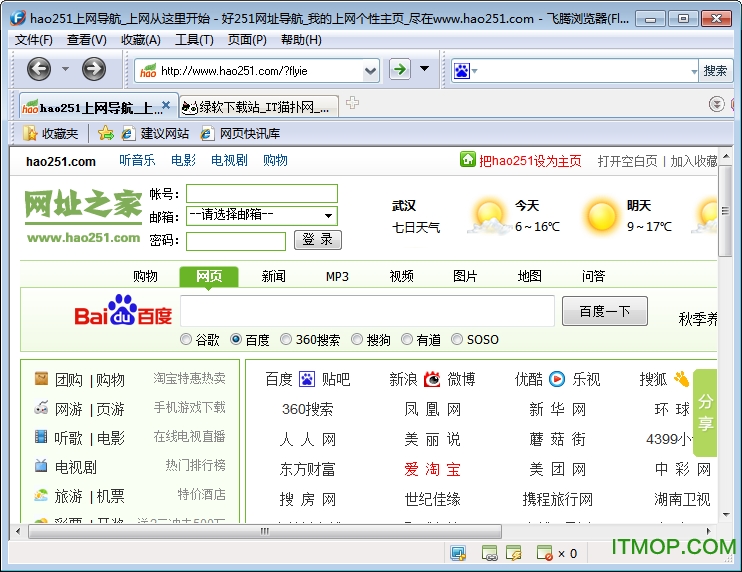Select the 谷歌 search engine radio button
The width and height of the screenshot is (742, 572).
tap(186, 339)
